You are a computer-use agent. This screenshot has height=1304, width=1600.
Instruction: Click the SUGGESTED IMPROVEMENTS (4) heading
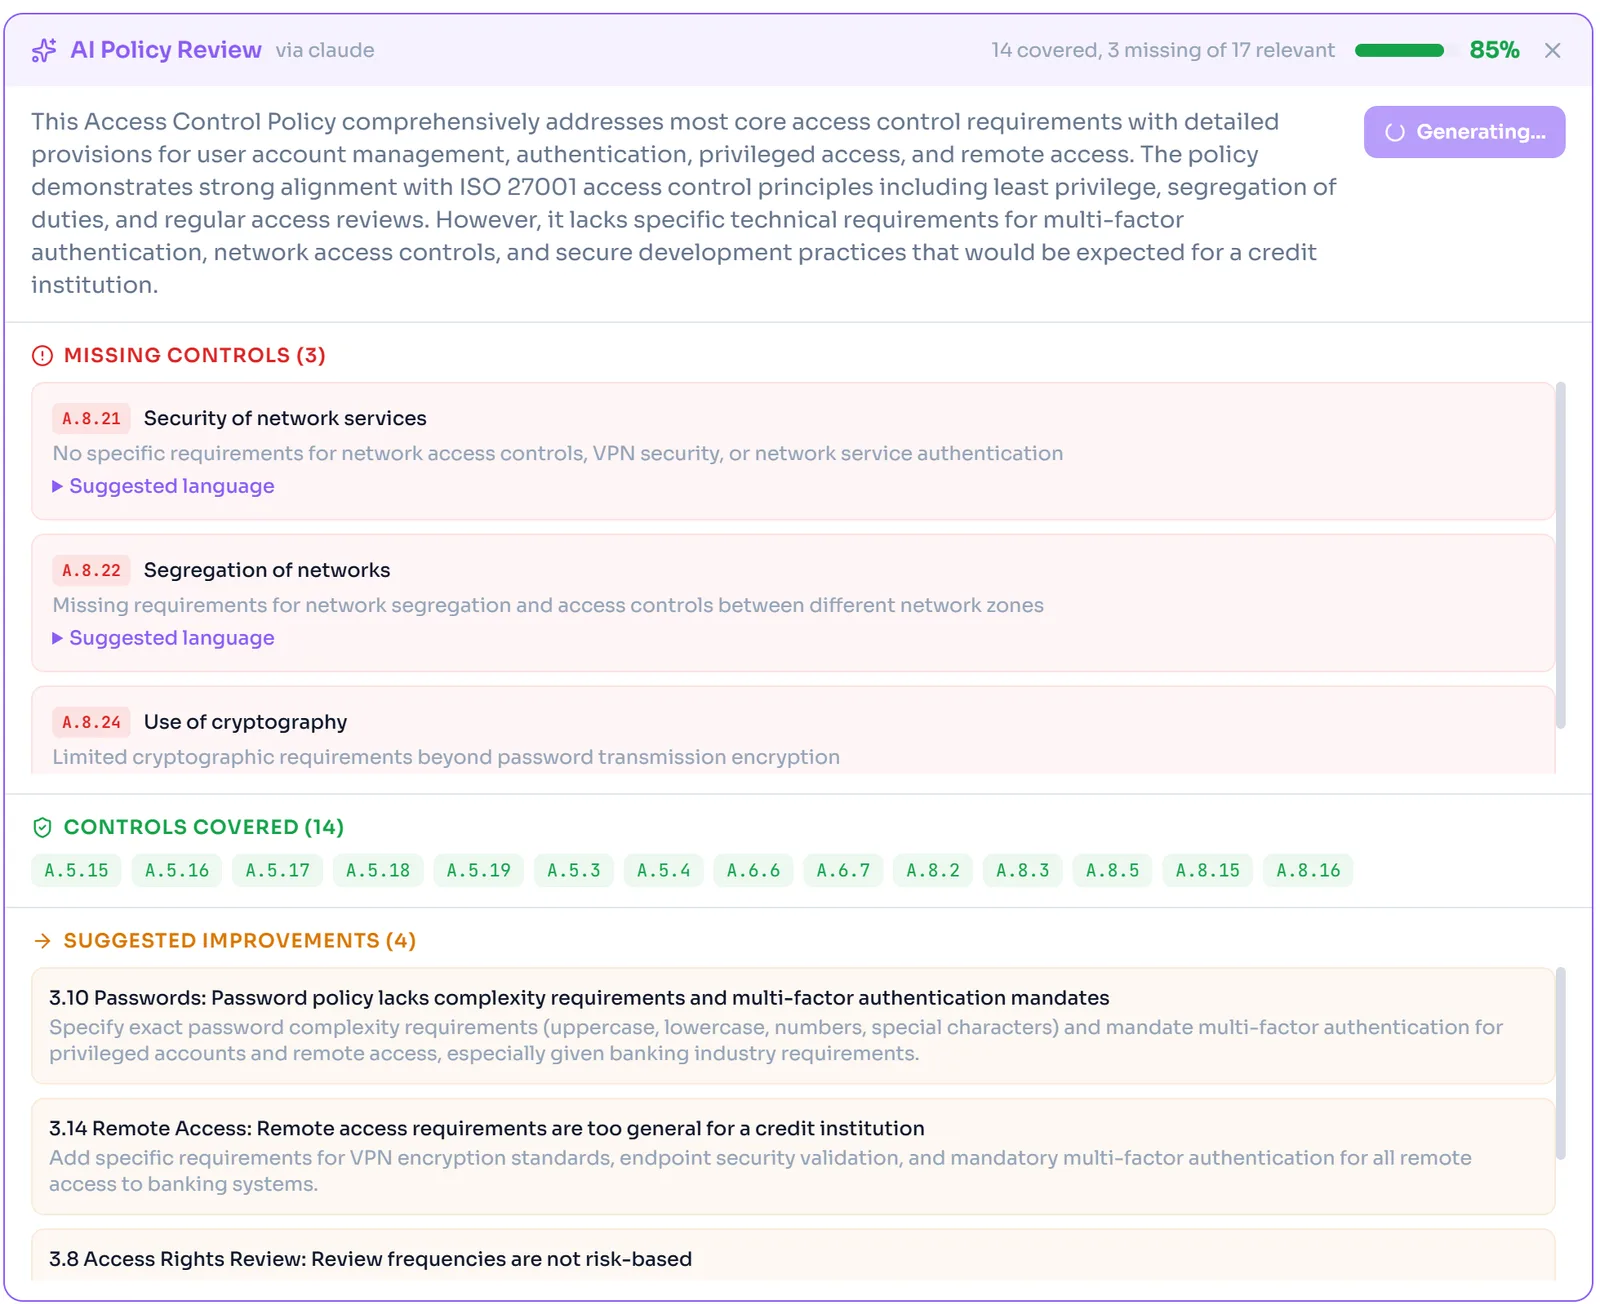click(240, 941)
